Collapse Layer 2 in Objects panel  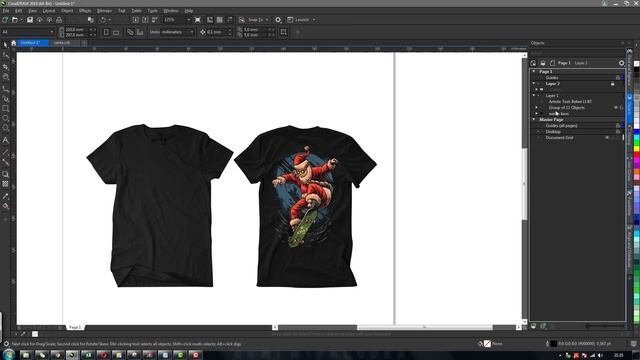[533, 83]
